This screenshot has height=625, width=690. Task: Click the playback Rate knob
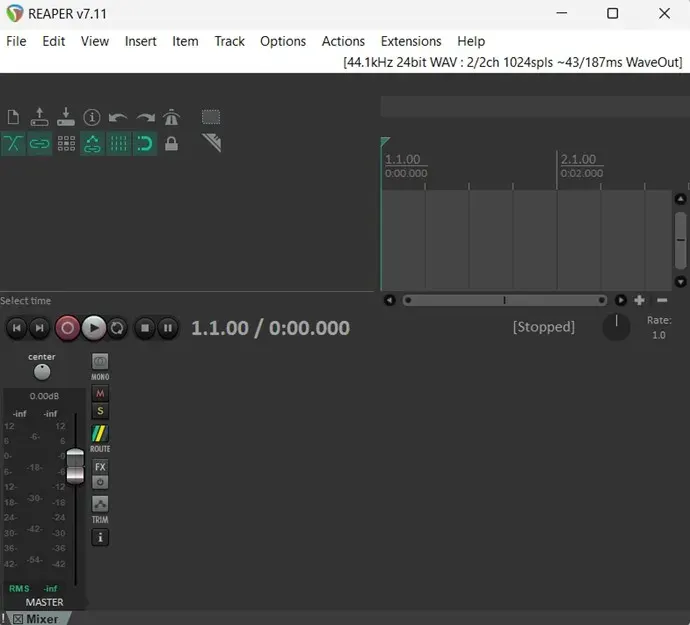[616, 327]
